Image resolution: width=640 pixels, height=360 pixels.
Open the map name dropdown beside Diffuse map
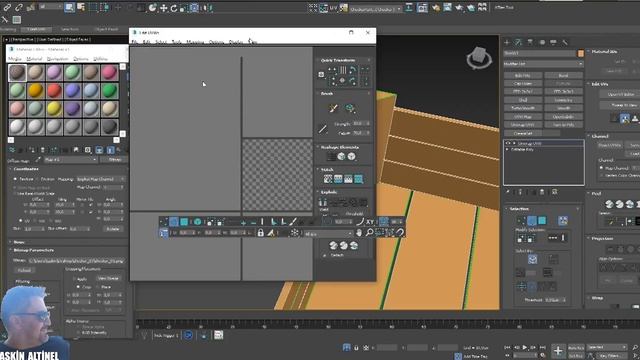[x=70, y=160]
